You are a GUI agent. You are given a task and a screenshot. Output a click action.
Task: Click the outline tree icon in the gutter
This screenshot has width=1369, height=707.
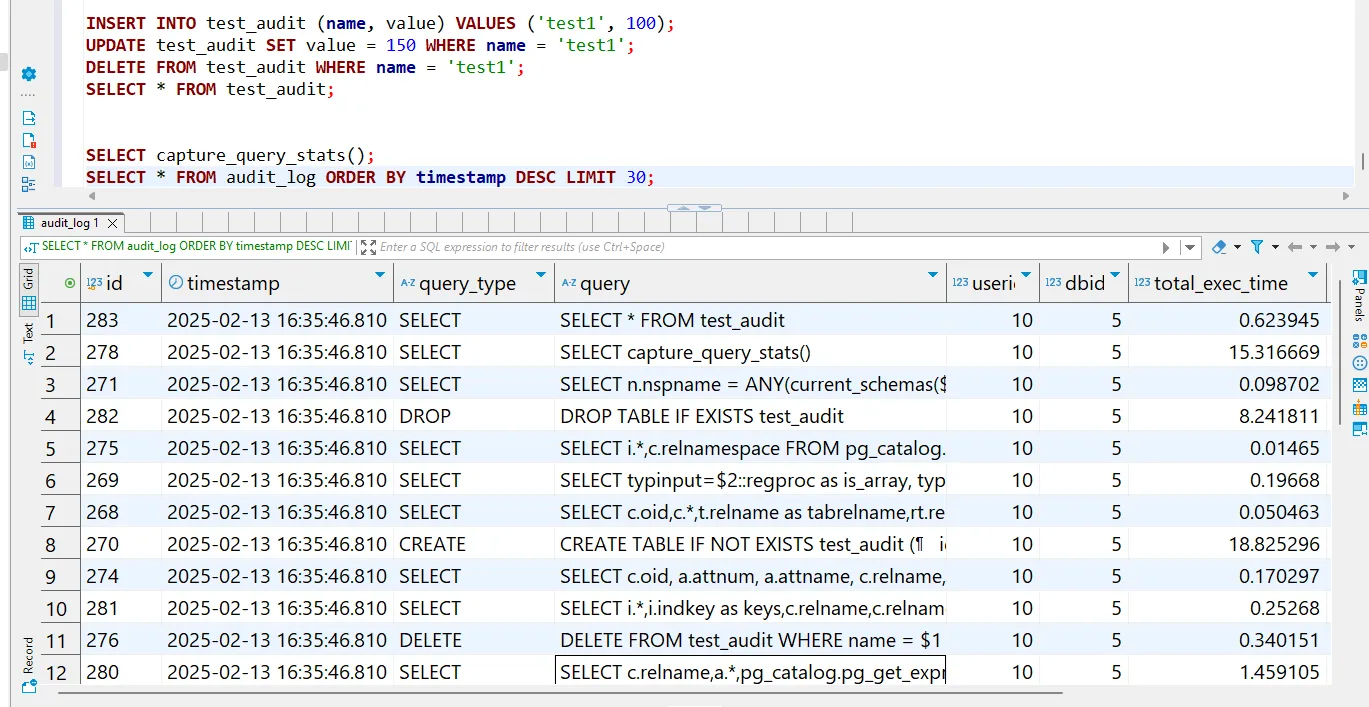[x=28, y=184]
